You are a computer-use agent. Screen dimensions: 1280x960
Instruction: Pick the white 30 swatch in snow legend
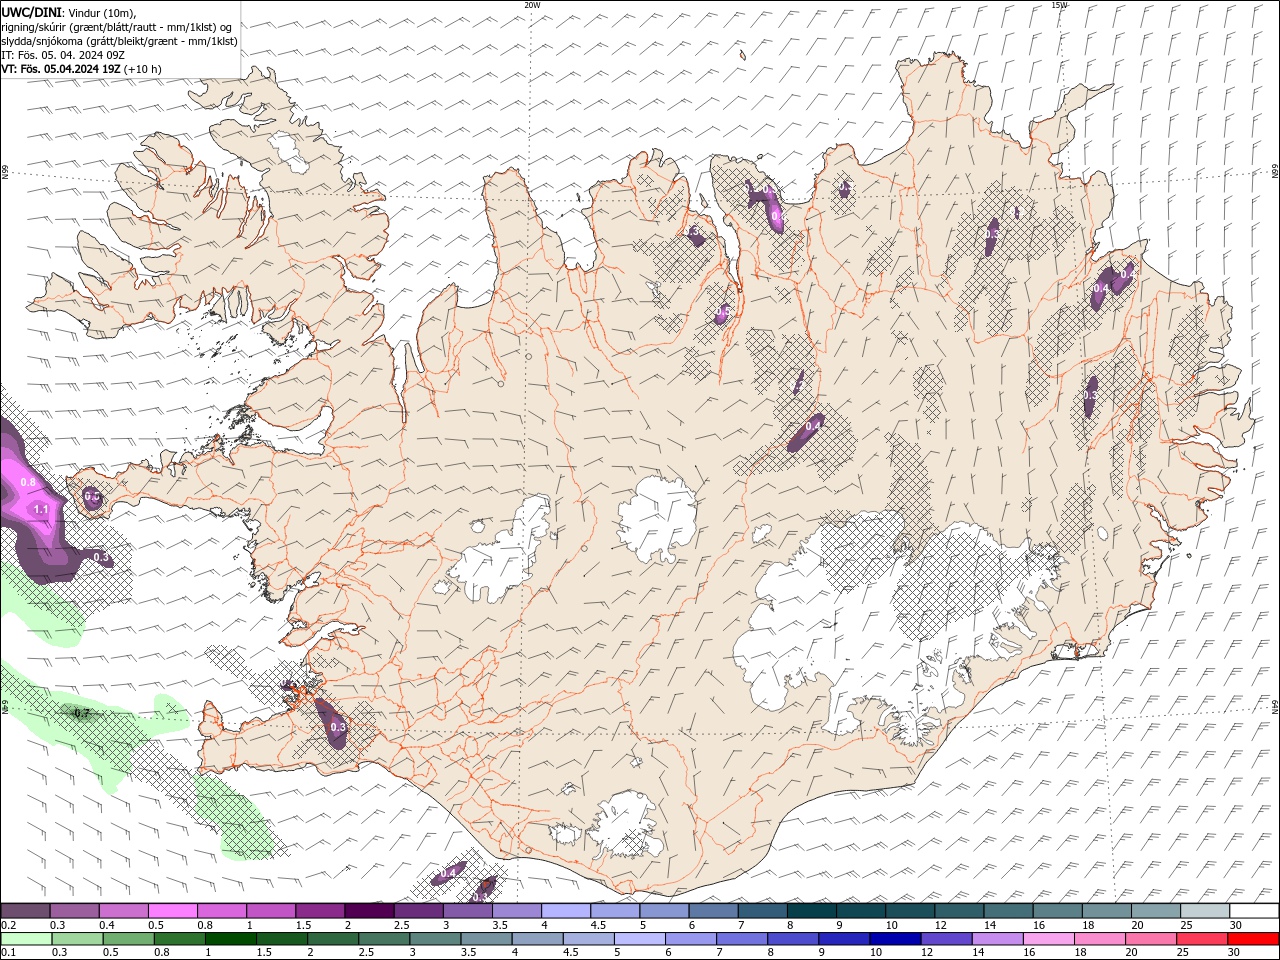1254,911
